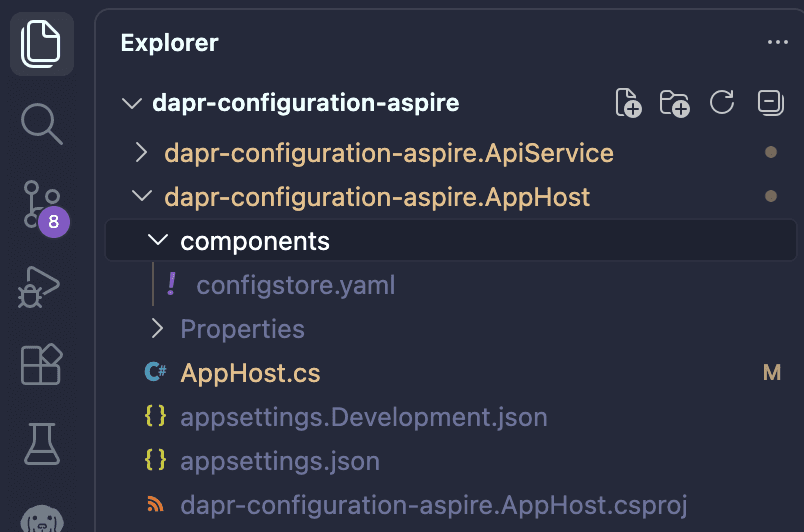Collapse the dapr-configuration-aspire root chevron

coord(132,103)
